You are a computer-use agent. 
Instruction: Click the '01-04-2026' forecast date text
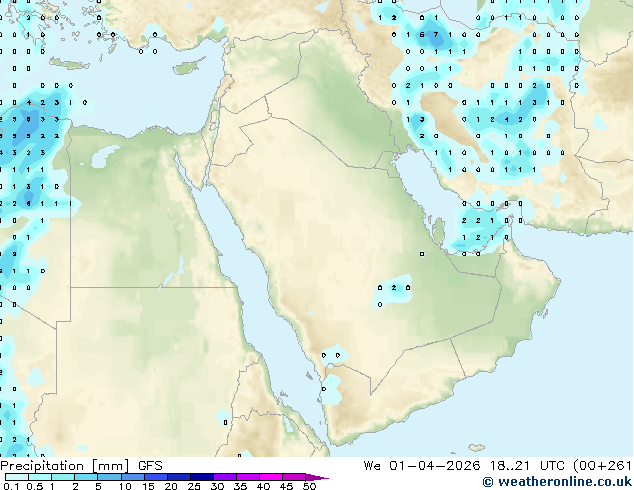(435, 466)
